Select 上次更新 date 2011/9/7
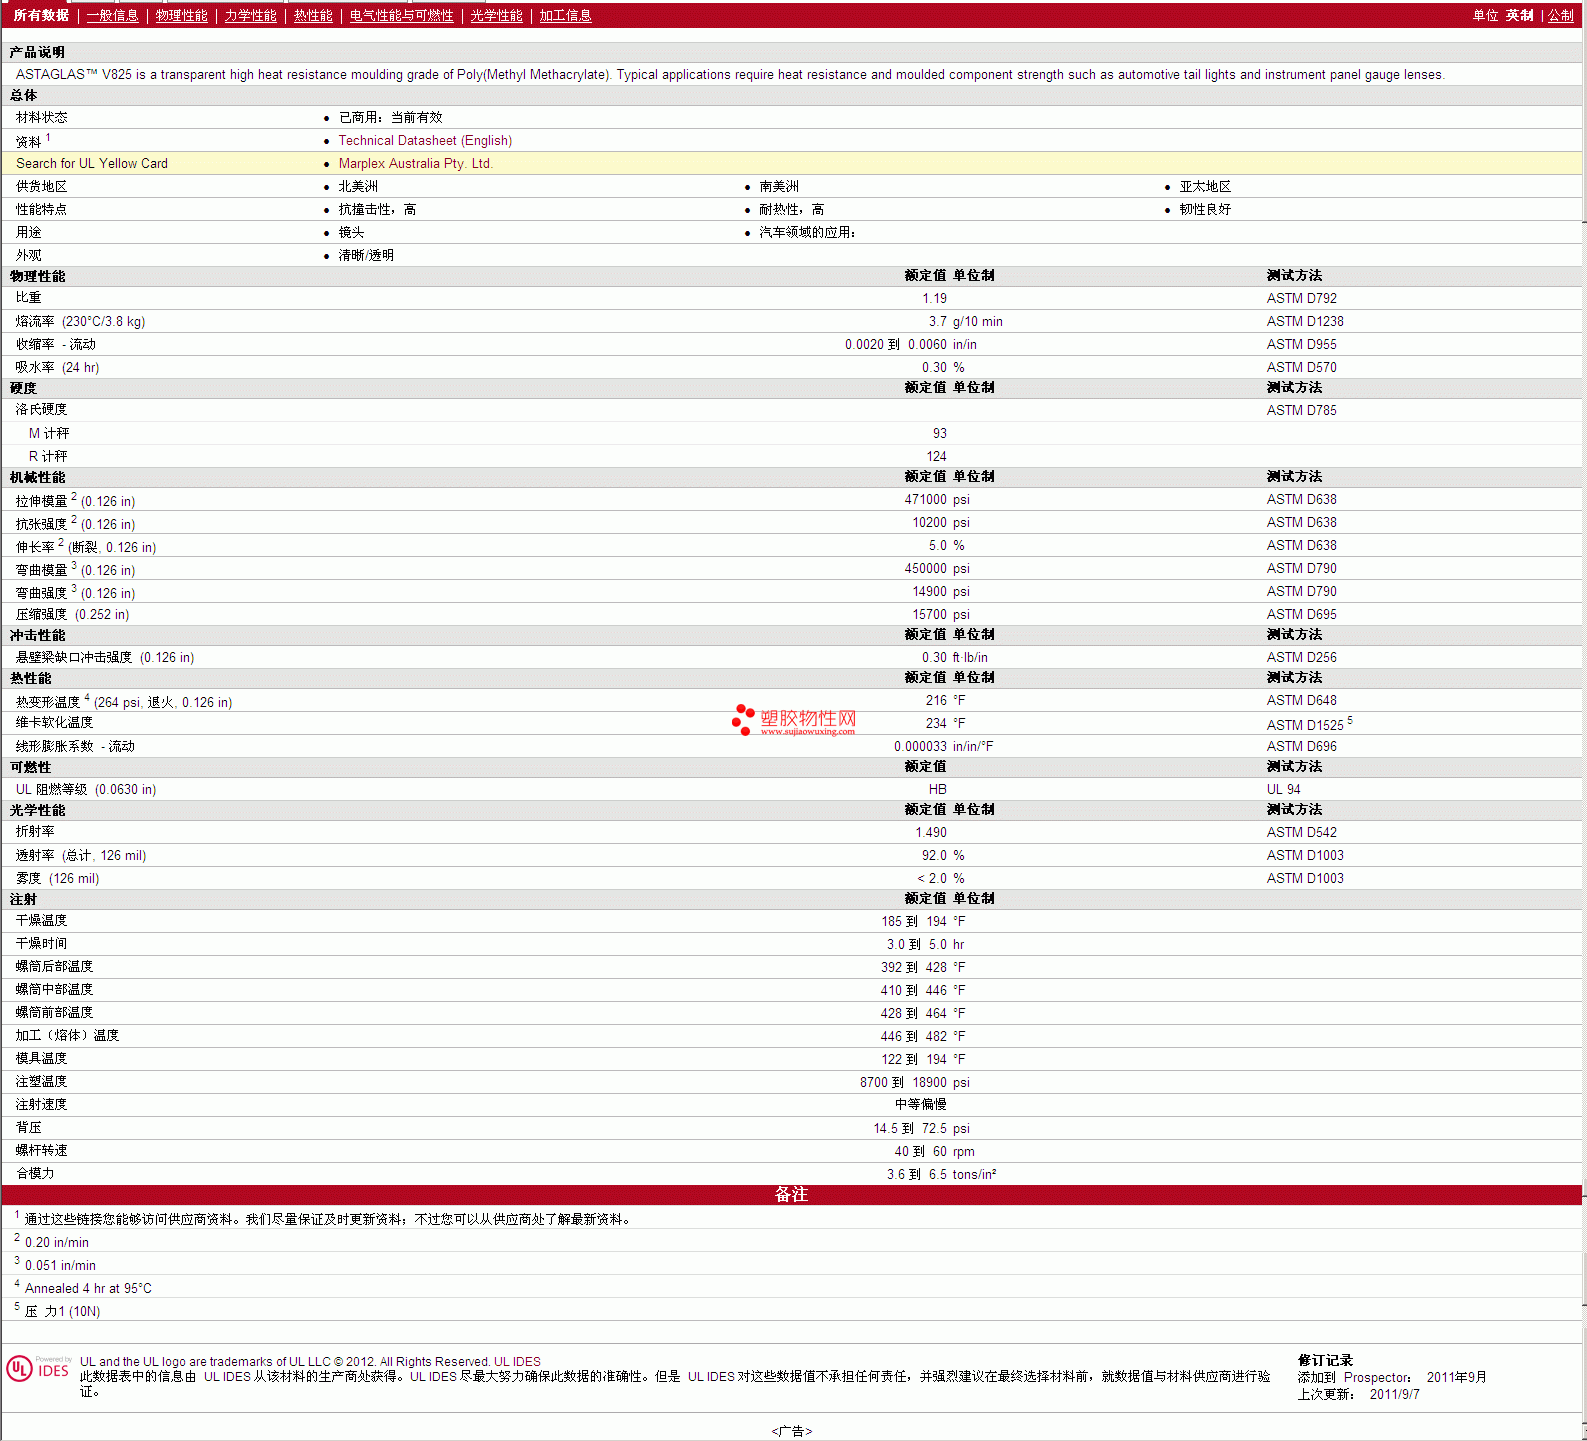 tap(1394, 1394)
